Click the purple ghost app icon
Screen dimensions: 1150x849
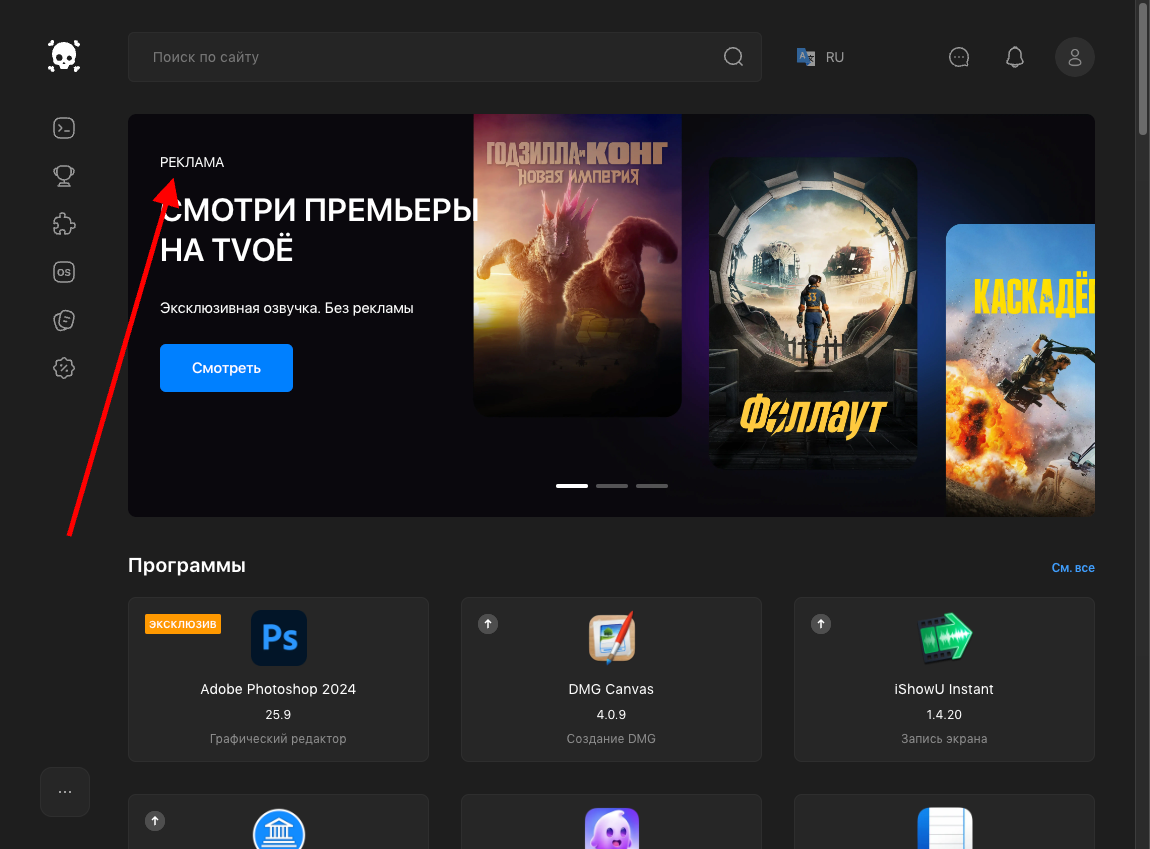[612, 828]
